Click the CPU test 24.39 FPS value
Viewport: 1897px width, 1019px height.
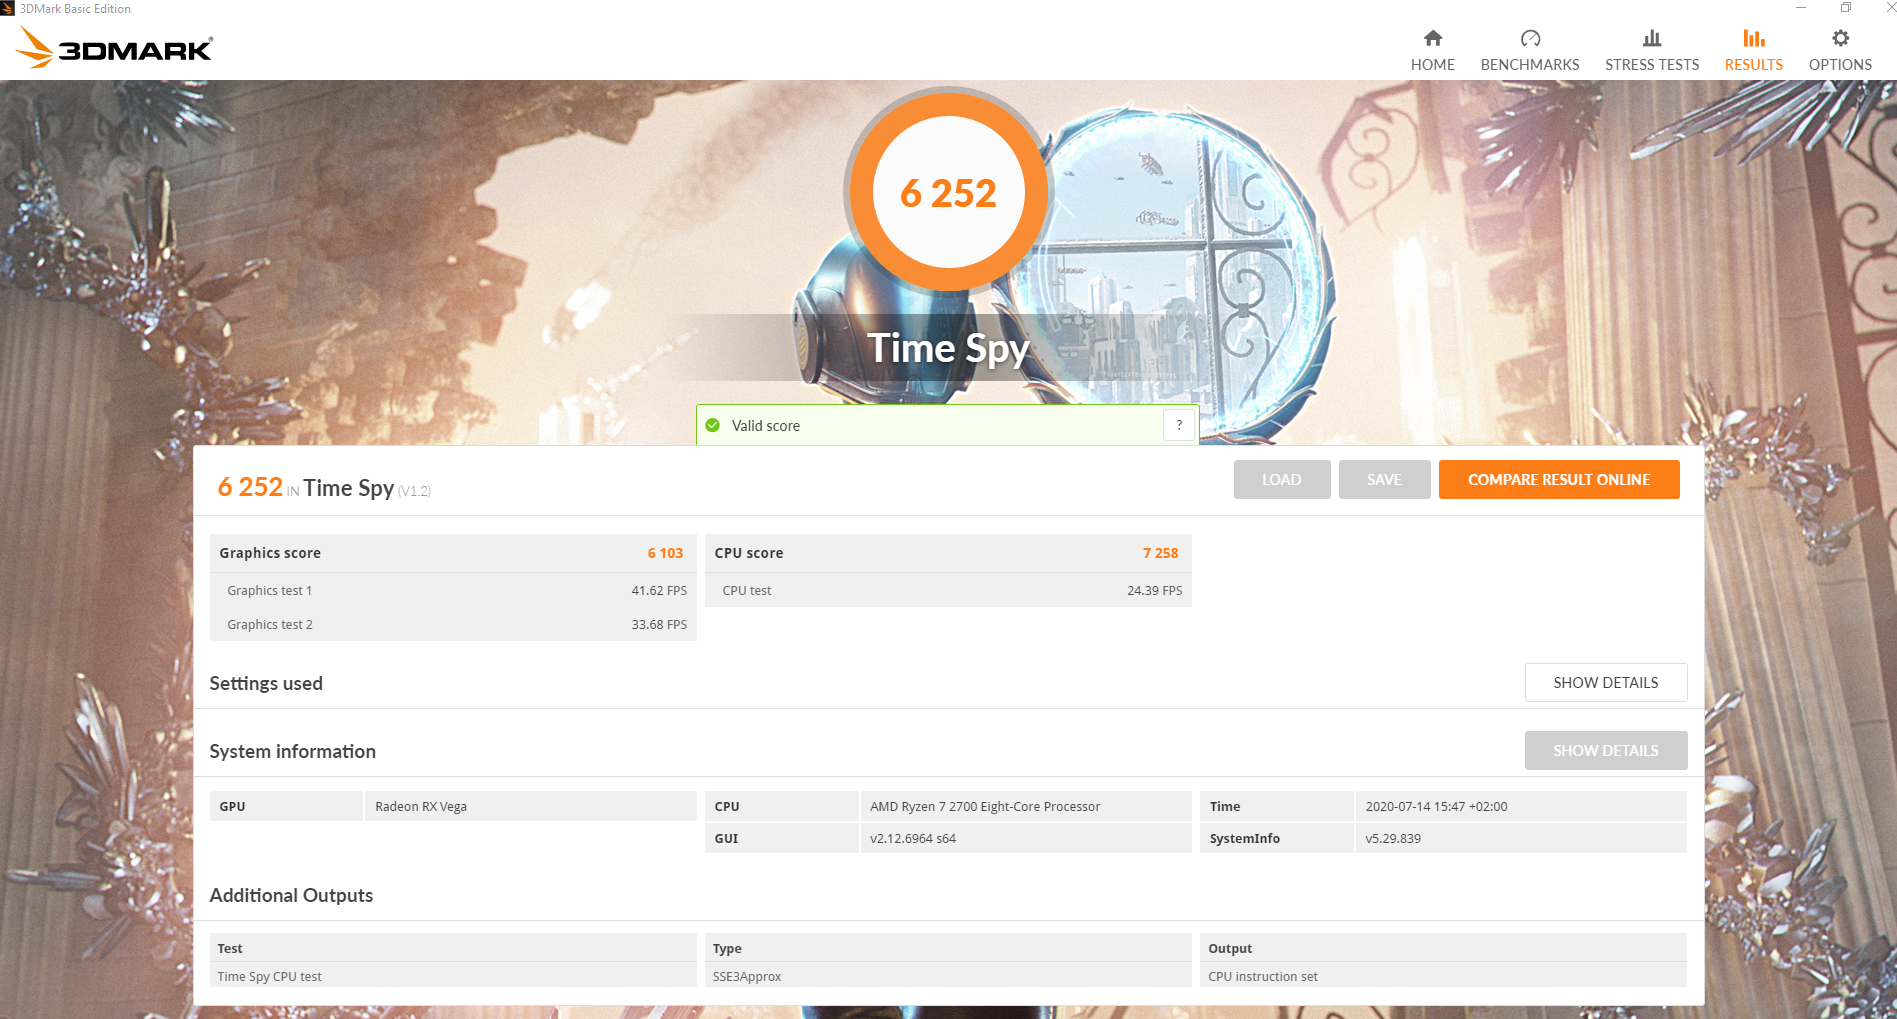point(1154,591)
